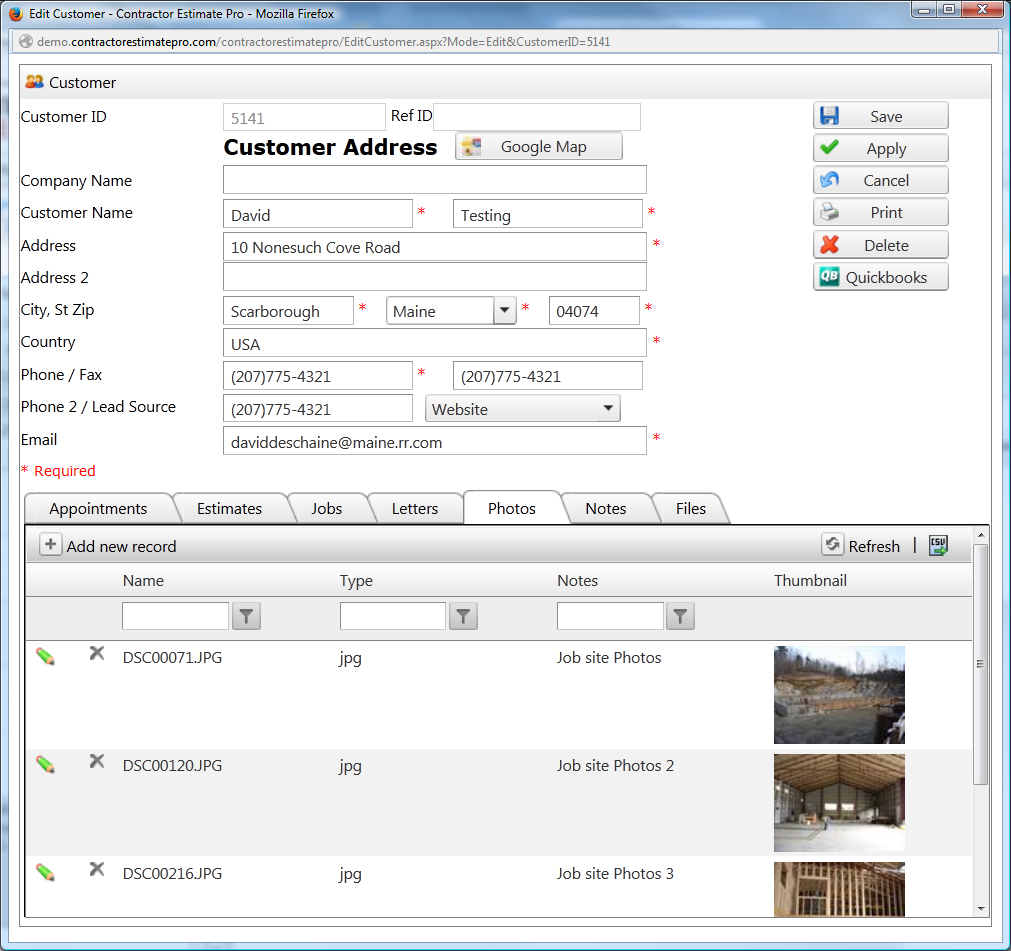
Task: Expand Add new record row
Action: click(50, 544)
